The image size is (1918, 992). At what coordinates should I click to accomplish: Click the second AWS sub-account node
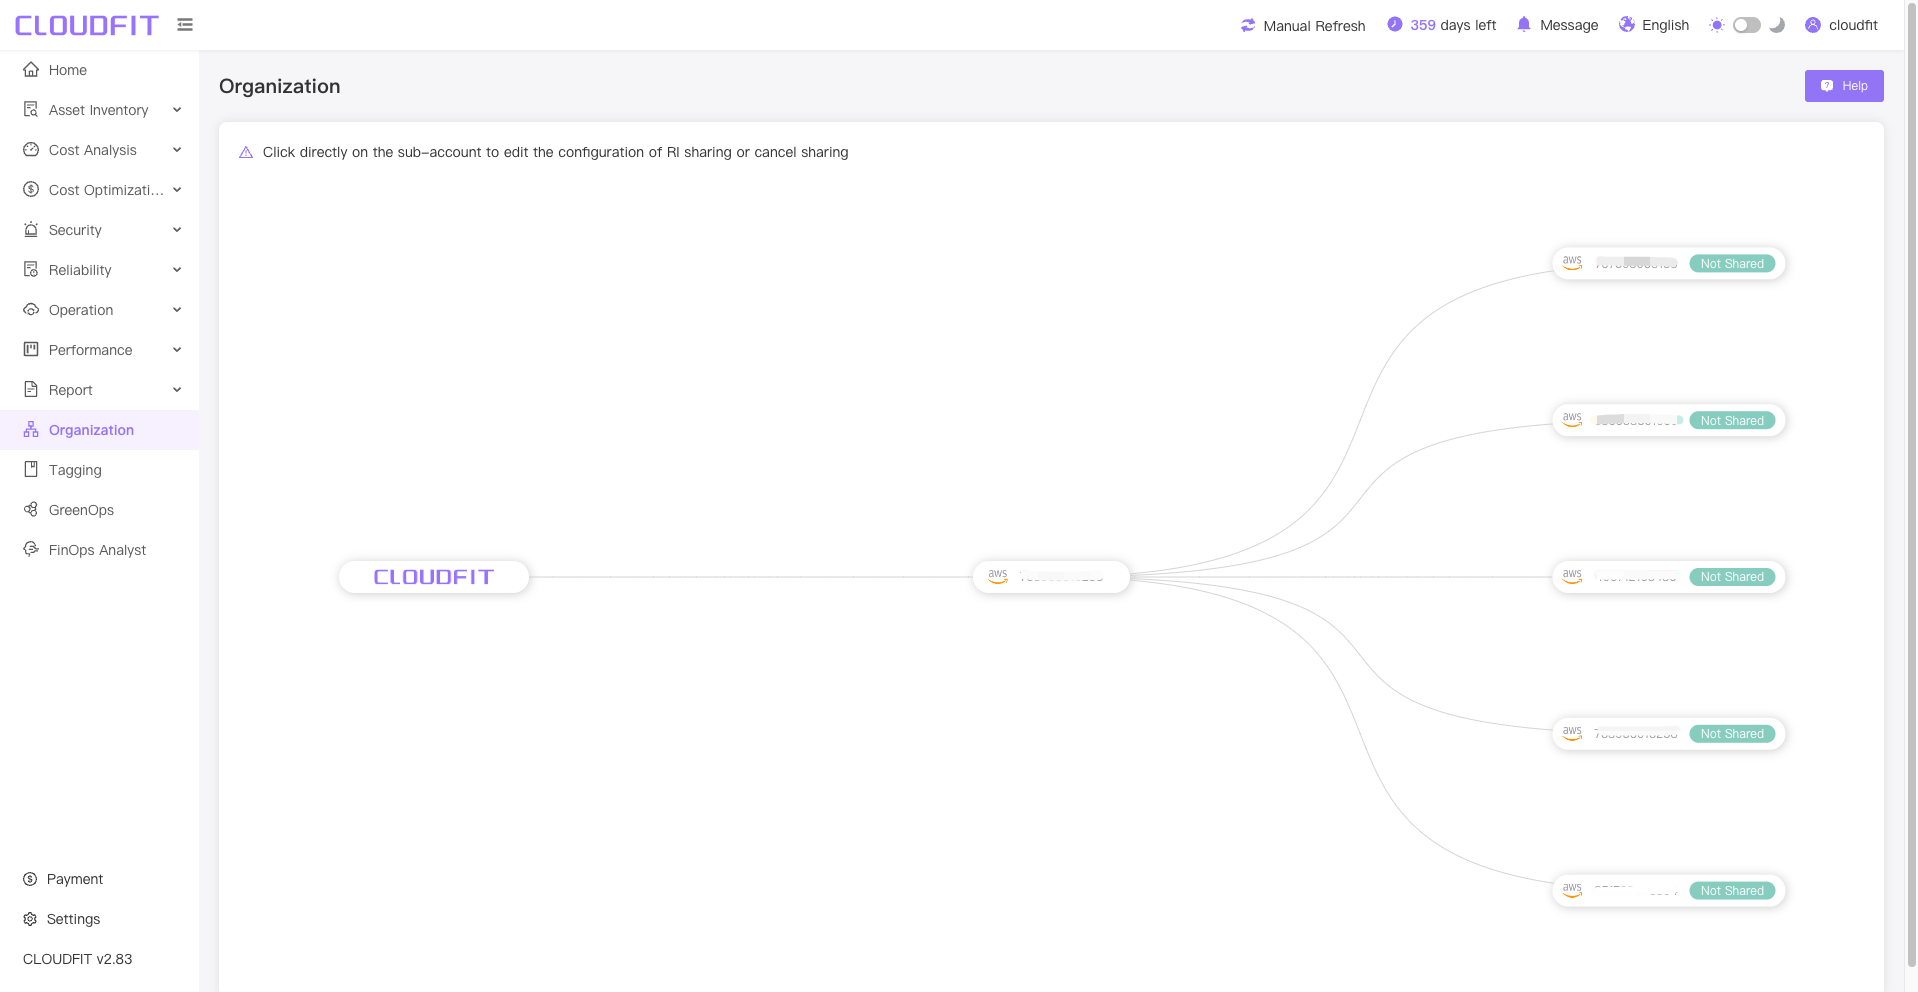1668,421
